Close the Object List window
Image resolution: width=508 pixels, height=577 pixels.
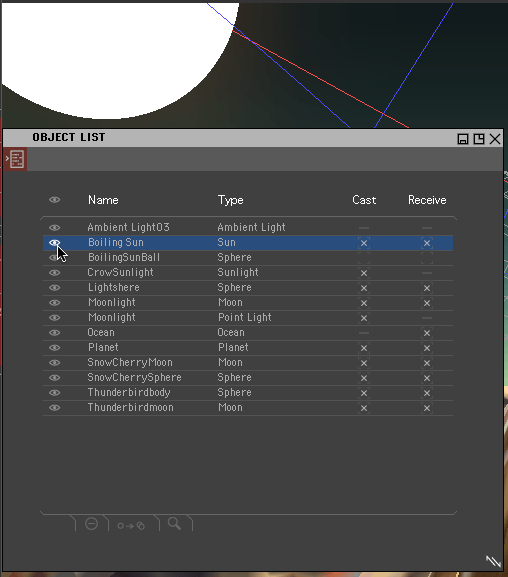[x=495, y=139]
